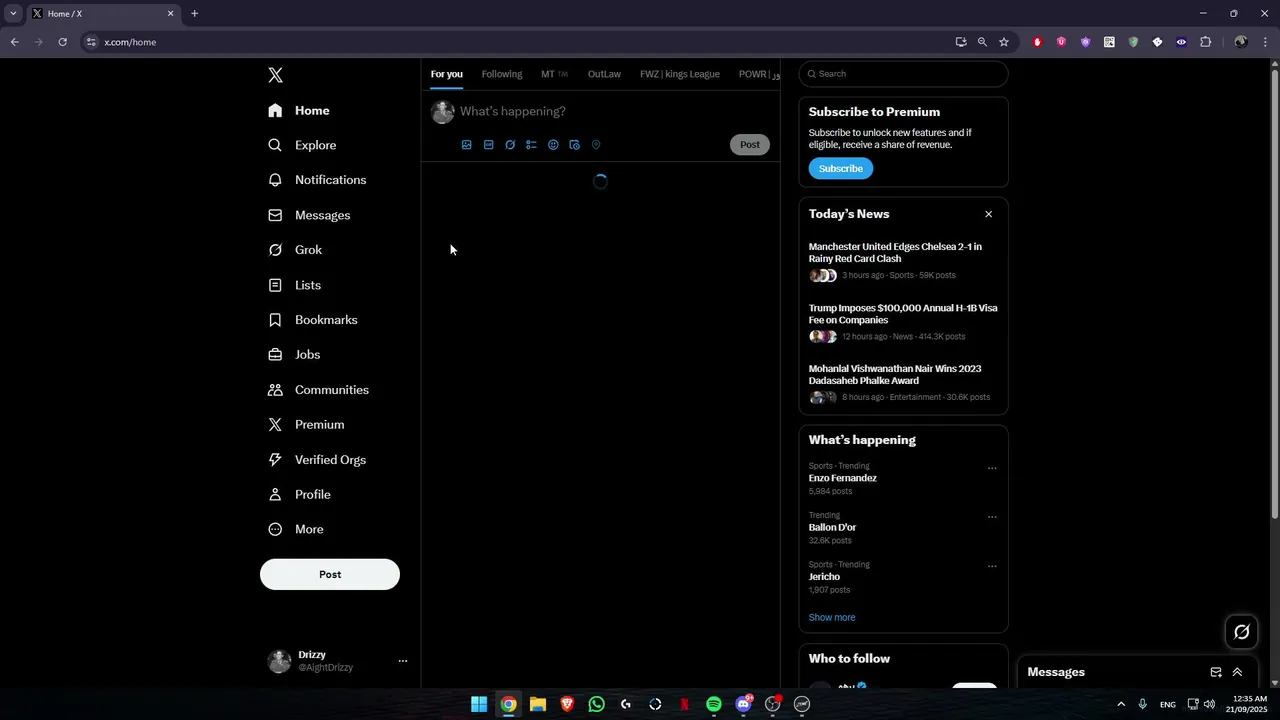Click the location tag icon in composer
This screenshot has height=720, width=1280.
point(596,145)
